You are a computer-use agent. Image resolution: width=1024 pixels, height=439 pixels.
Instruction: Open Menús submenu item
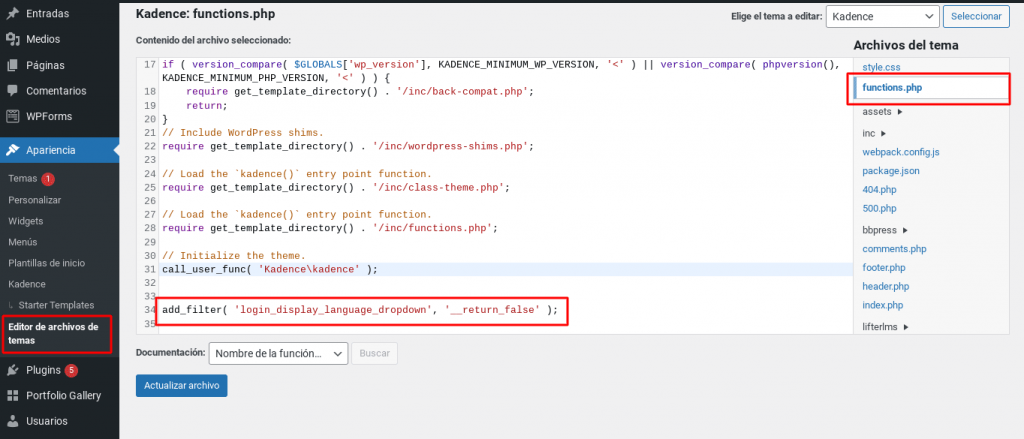click(x=23, y=242)
